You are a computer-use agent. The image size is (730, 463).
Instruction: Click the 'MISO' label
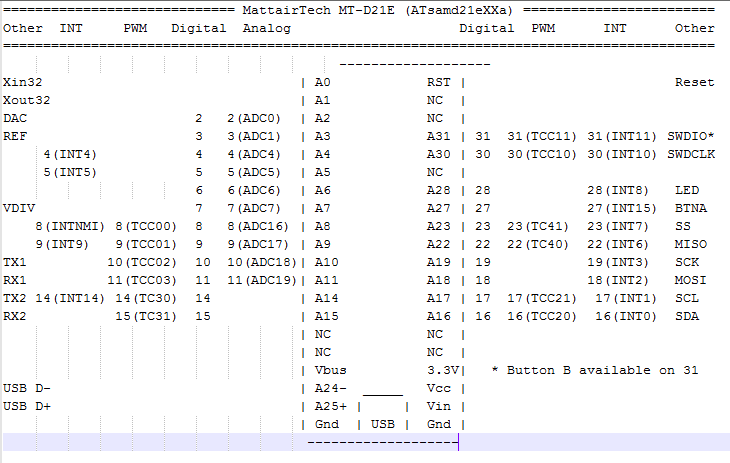pos(691,245)
